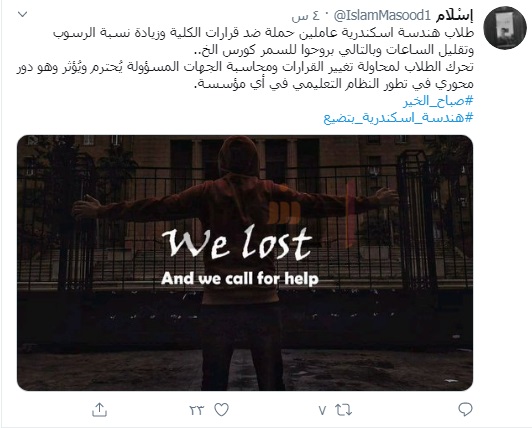The width and height of the screenshot is (532, 428).
Task: Click the retweet count ٧
Action: 322,410
